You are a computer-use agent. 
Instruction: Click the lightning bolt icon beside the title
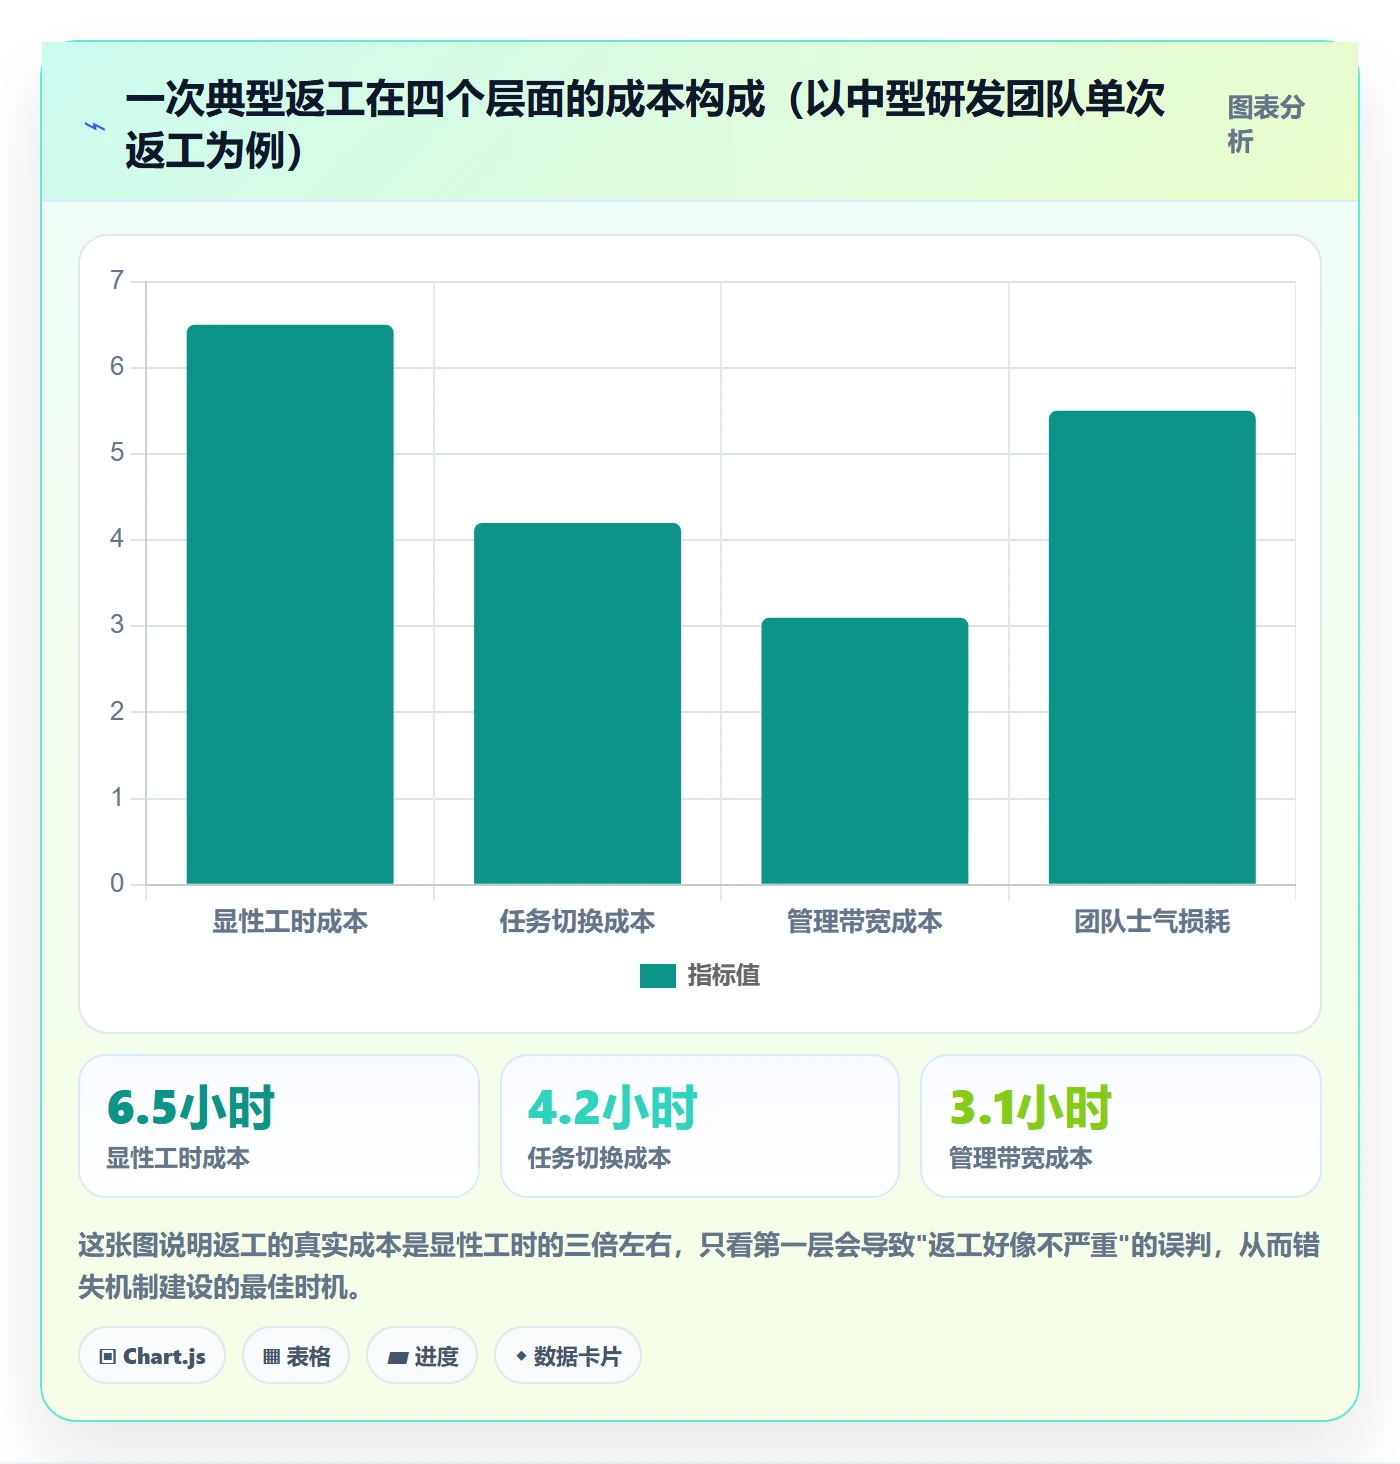click(x=95, y=127)
